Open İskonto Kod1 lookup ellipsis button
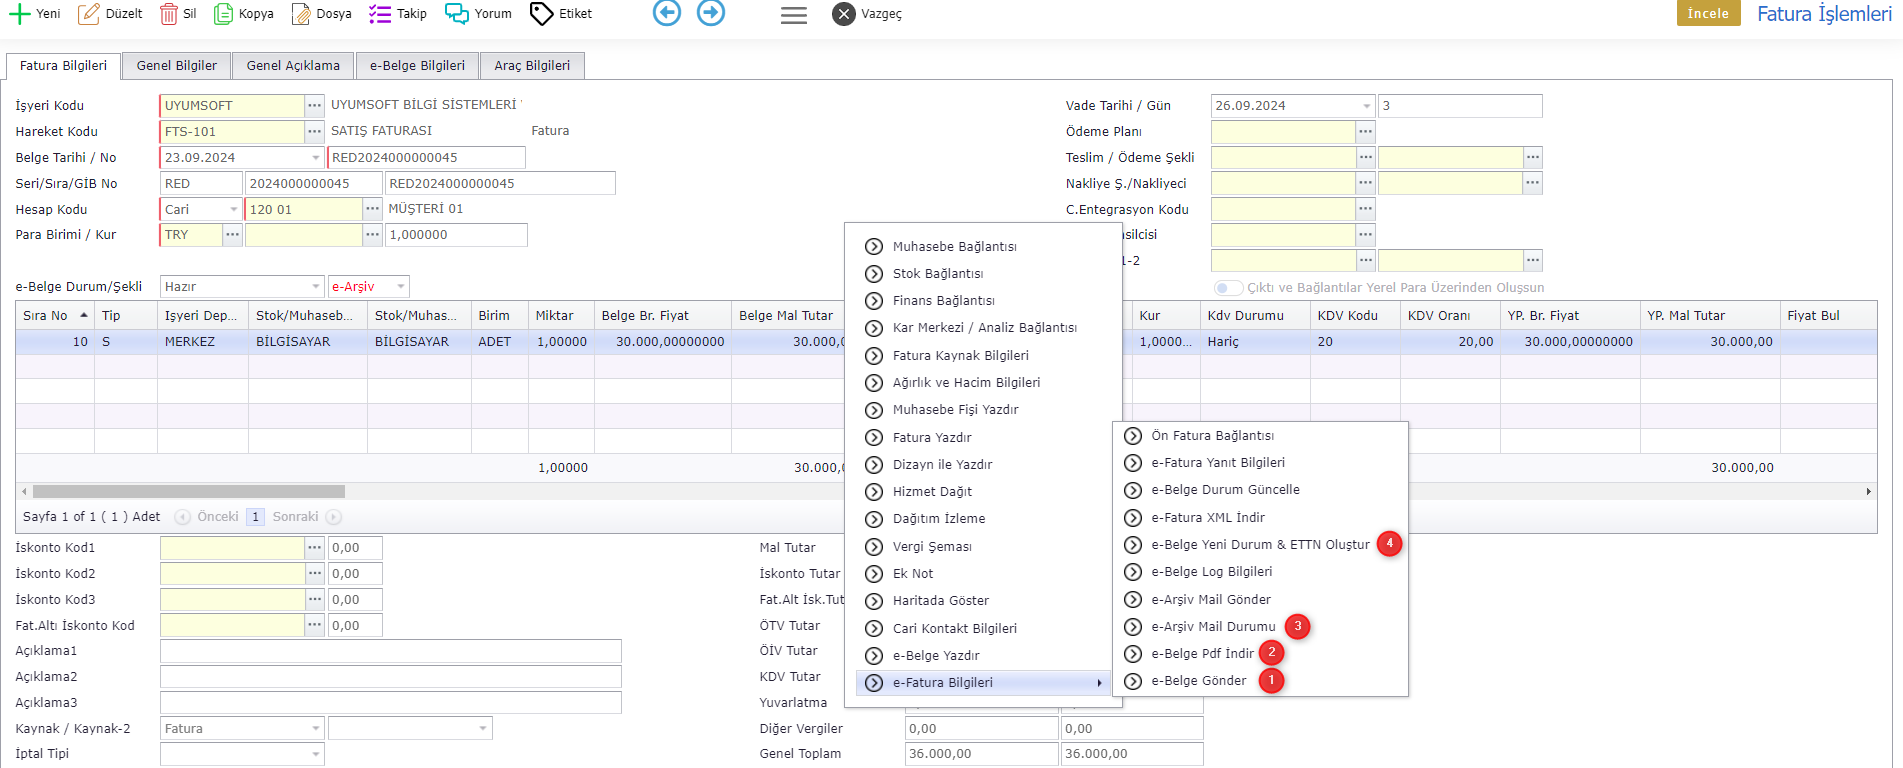The height and width of the screenshot is (768, 1903). click(x=315, y=547)
